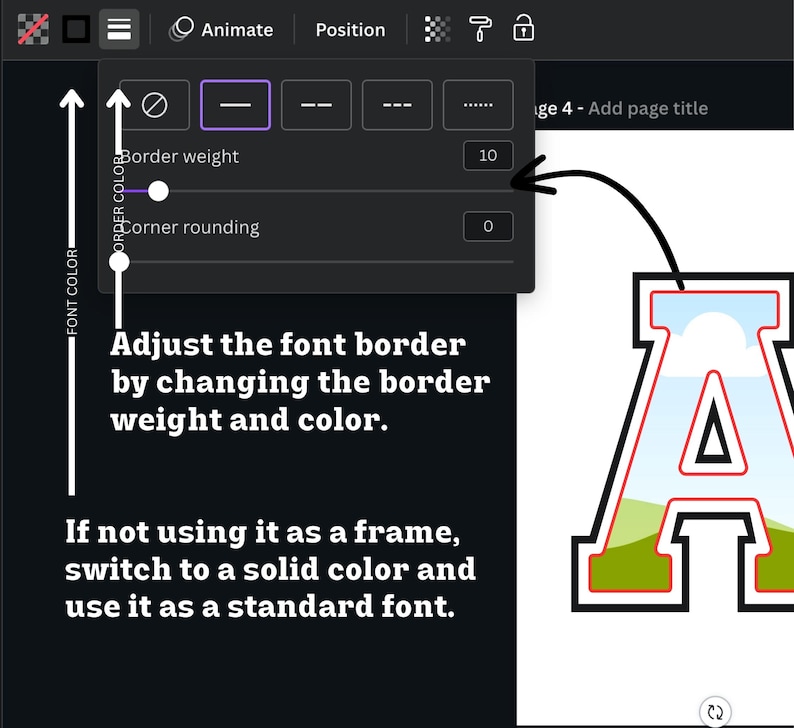Image resolution: width=794 pixels, height=728 pixels.
Task: Click the Add page title field
Action: [x=648, y=108]
